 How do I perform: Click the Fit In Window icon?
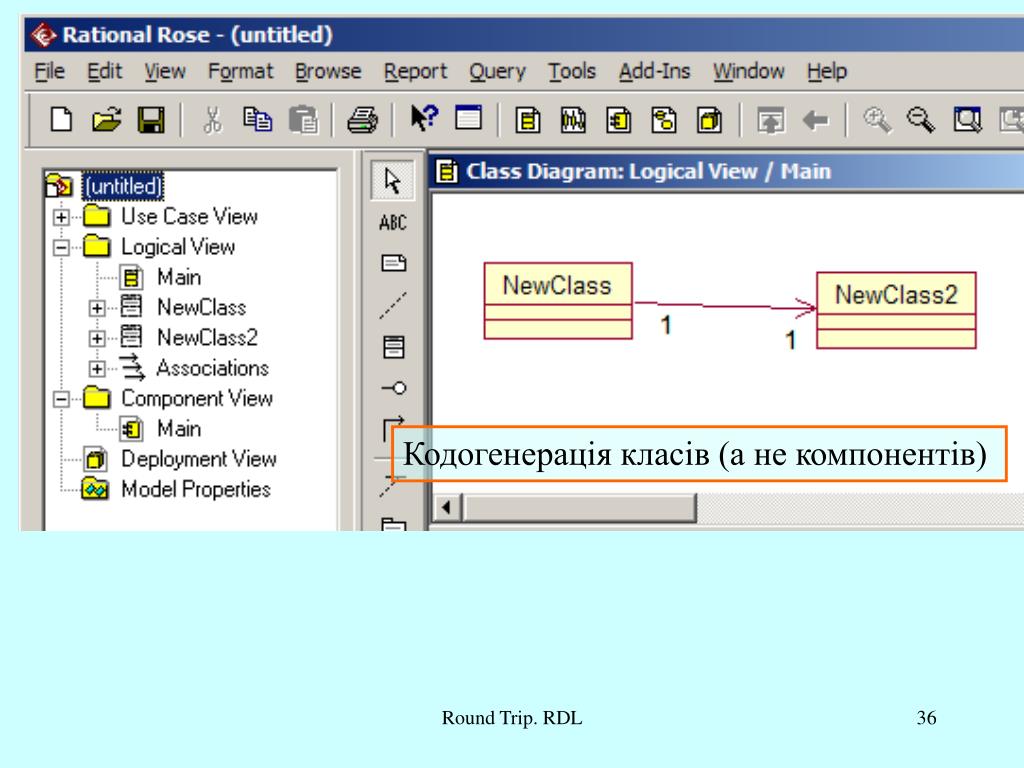pos(967,120)
